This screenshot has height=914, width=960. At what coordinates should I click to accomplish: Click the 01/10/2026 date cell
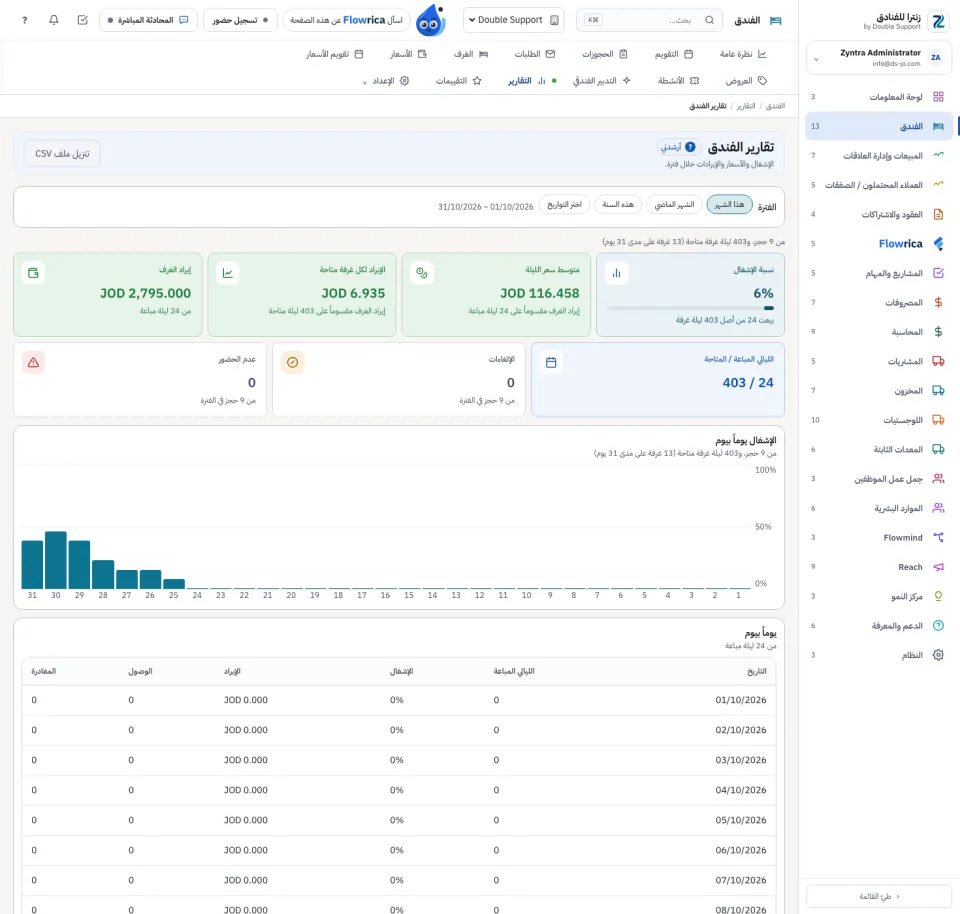[741, 700]
